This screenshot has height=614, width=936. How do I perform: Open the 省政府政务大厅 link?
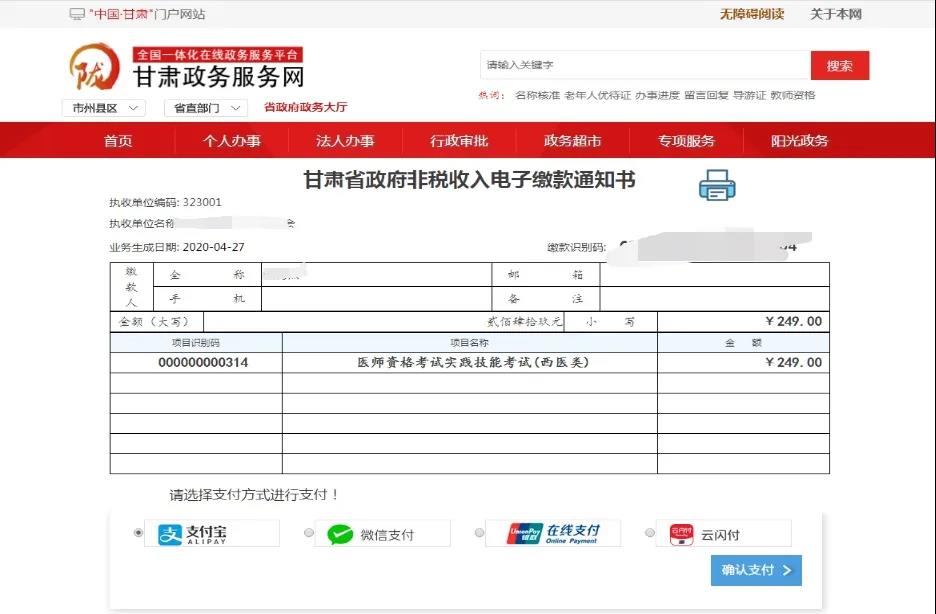click(x=306, y=108)
